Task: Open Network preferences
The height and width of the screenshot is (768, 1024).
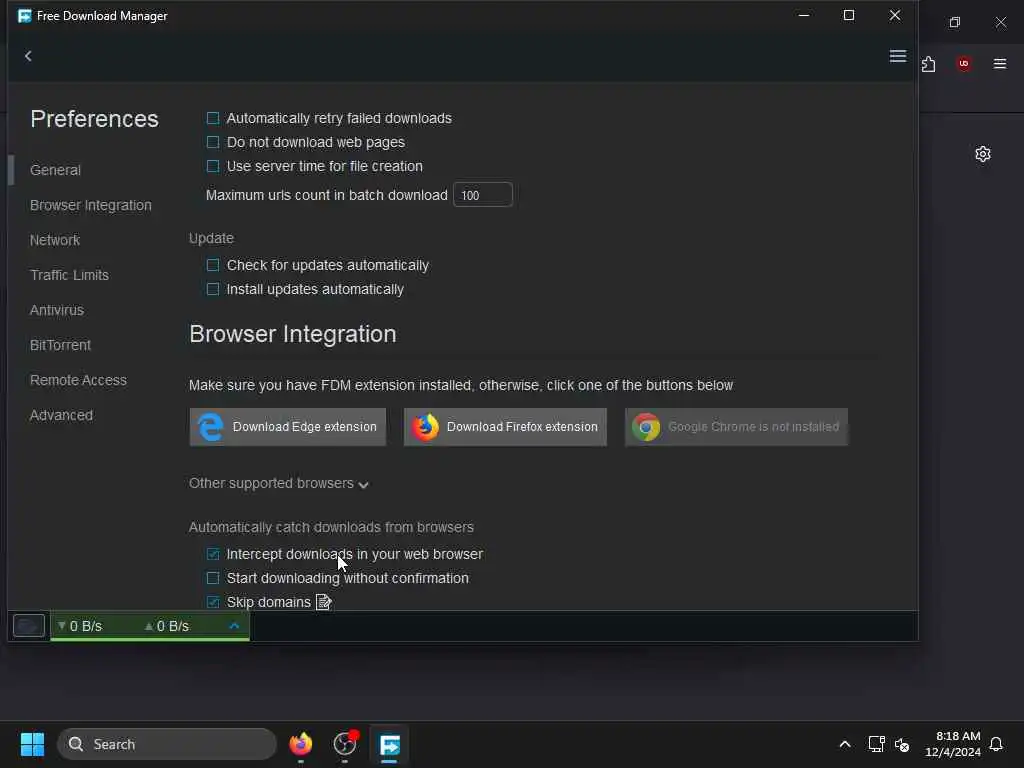Action: 55,240
